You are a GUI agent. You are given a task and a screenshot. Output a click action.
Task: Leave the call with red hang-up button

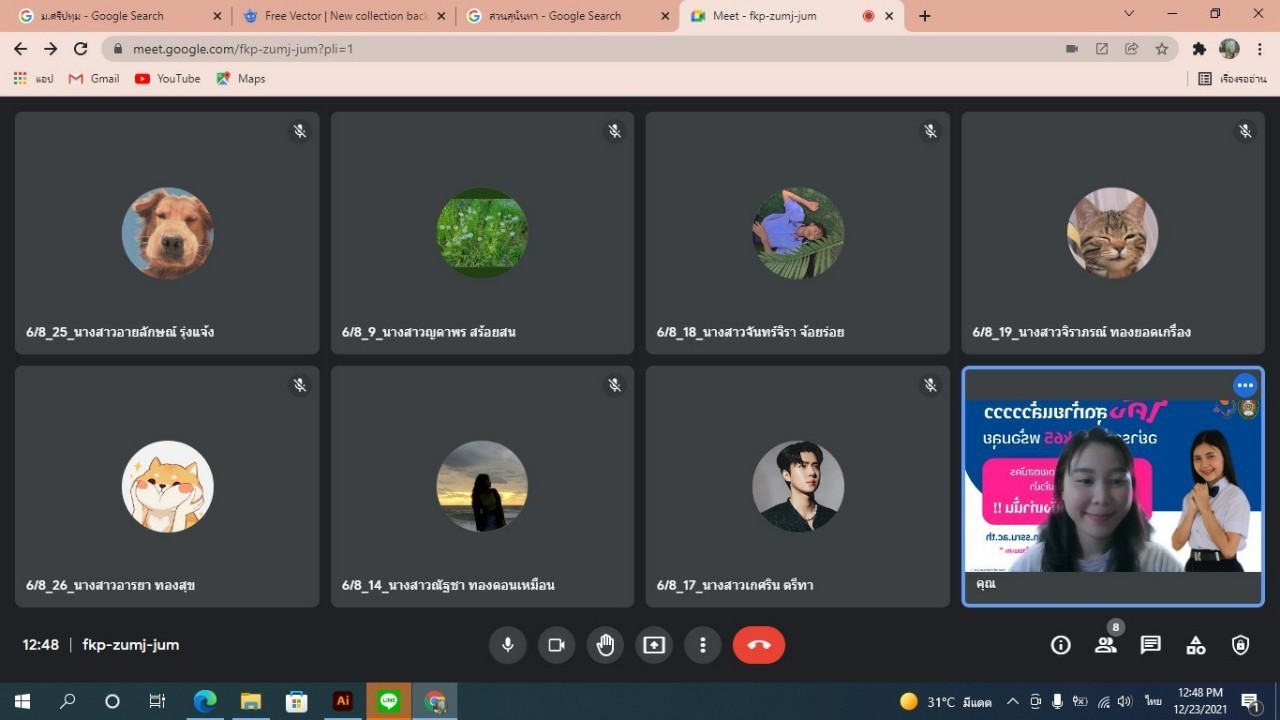pyautogui.click(x=758, y=645)
